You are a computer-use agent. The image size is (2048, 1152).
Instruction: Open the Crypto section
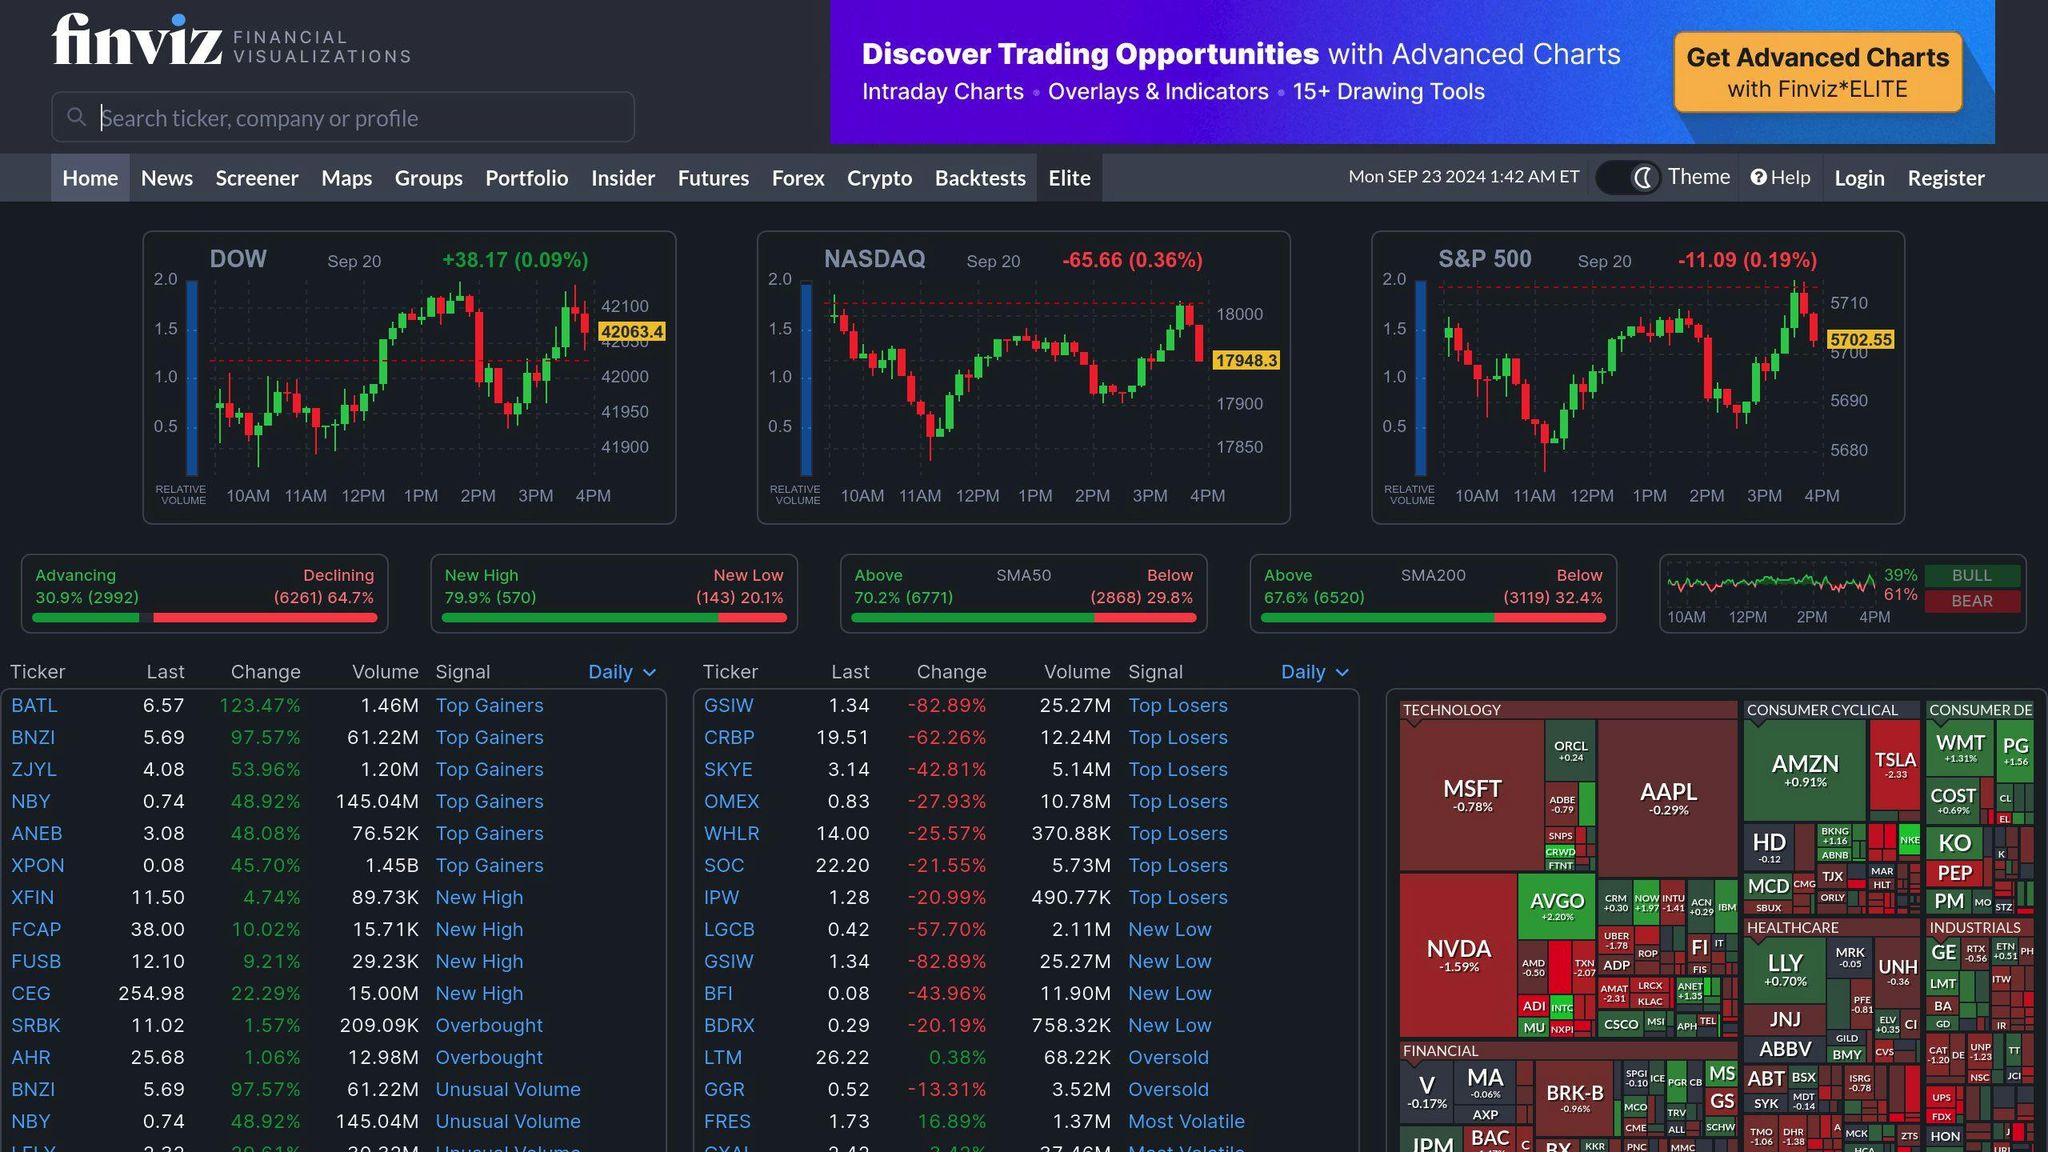[x=879, y=178]
